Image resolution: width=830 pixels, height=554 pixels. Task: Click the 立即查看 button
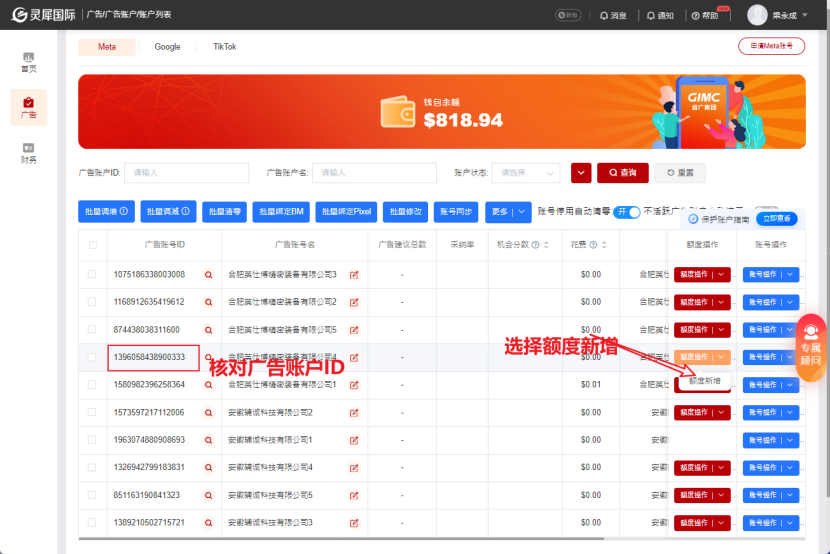tap(777, 219)
